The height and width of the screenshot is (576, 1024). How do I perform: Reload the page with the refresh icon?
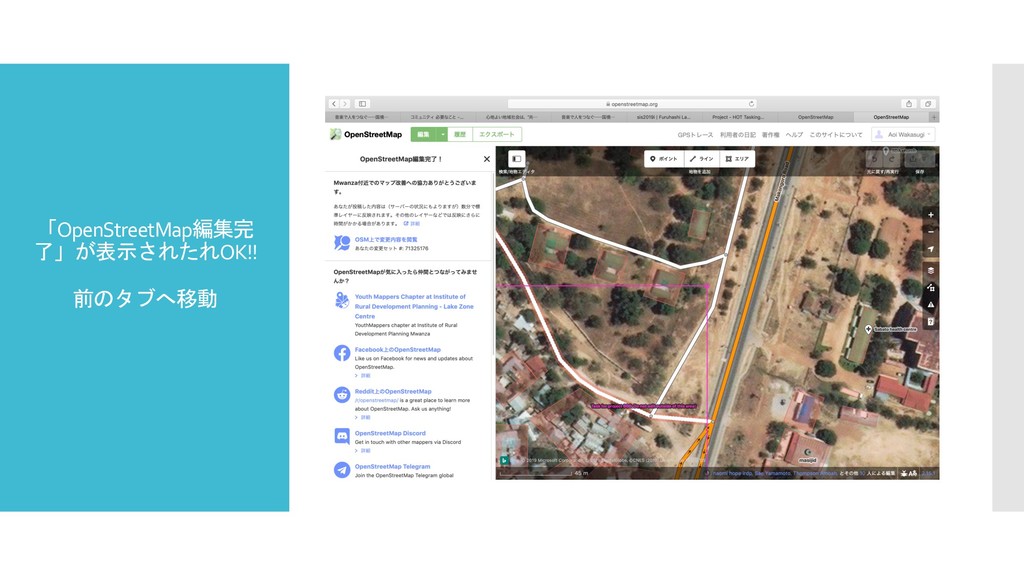click(751, 104)
